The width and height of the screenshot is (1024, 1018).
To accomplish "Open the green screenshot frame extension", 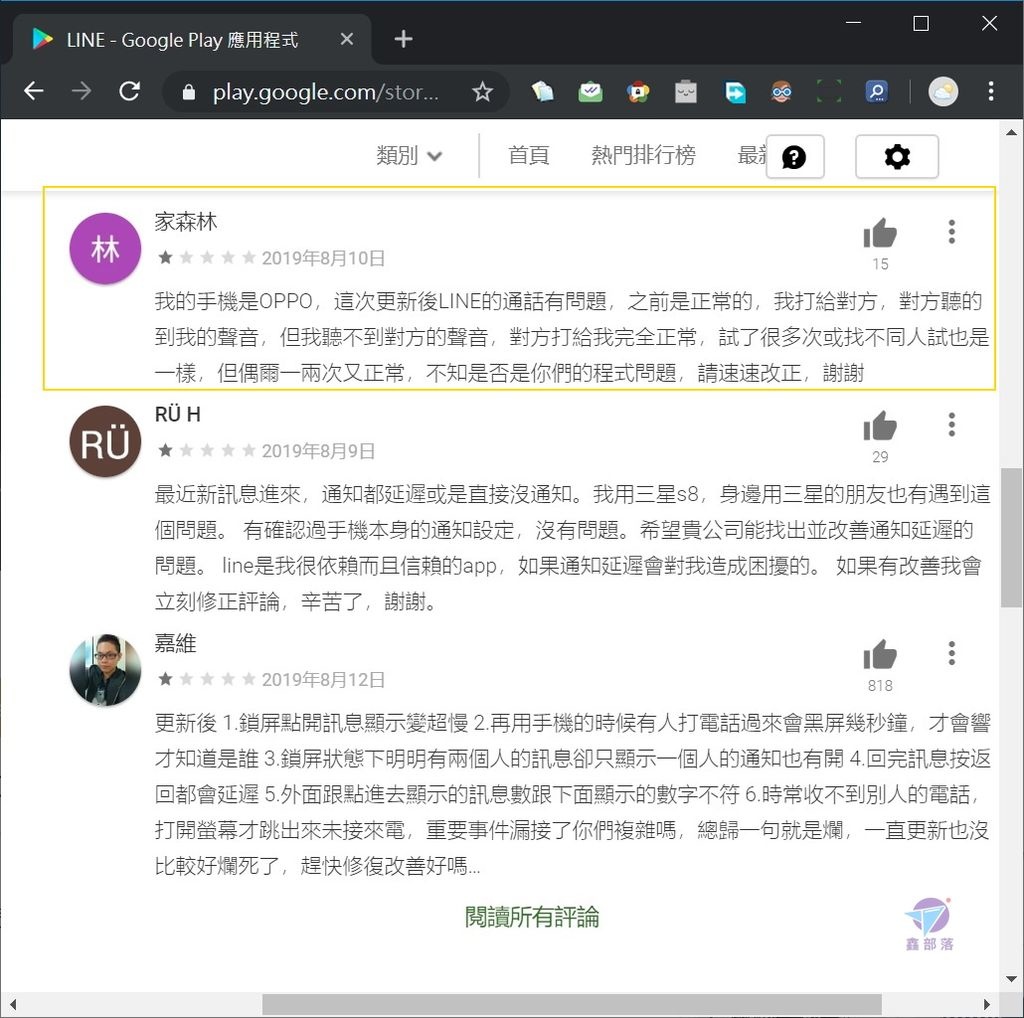I will click(829, 91).
